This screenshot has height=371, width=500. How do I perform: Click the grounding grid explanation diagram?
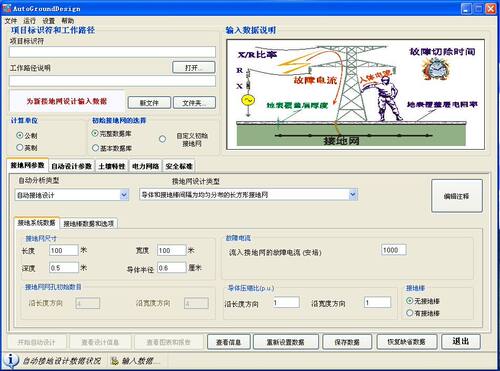[x=356, y=94]
